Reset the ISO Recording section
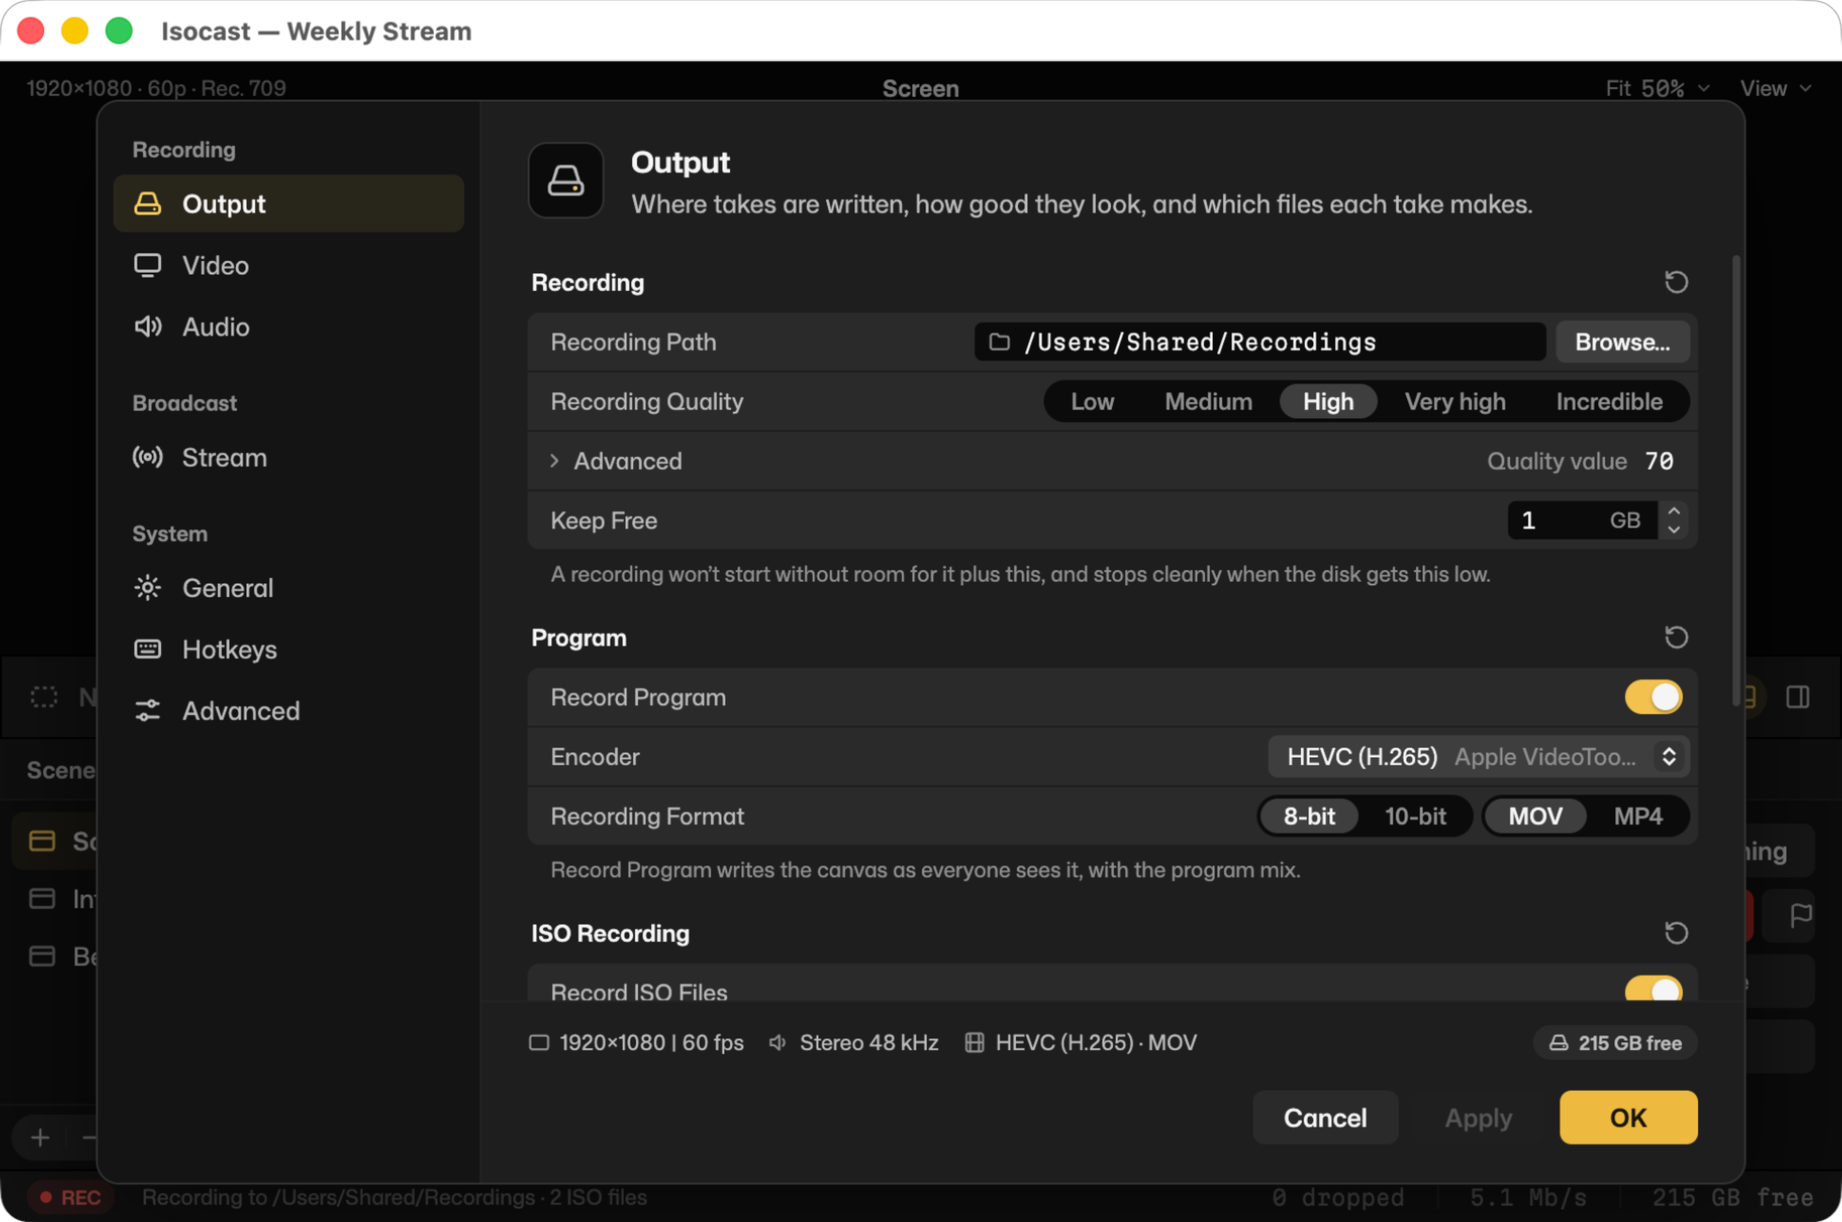 [x=1676, y=933]
